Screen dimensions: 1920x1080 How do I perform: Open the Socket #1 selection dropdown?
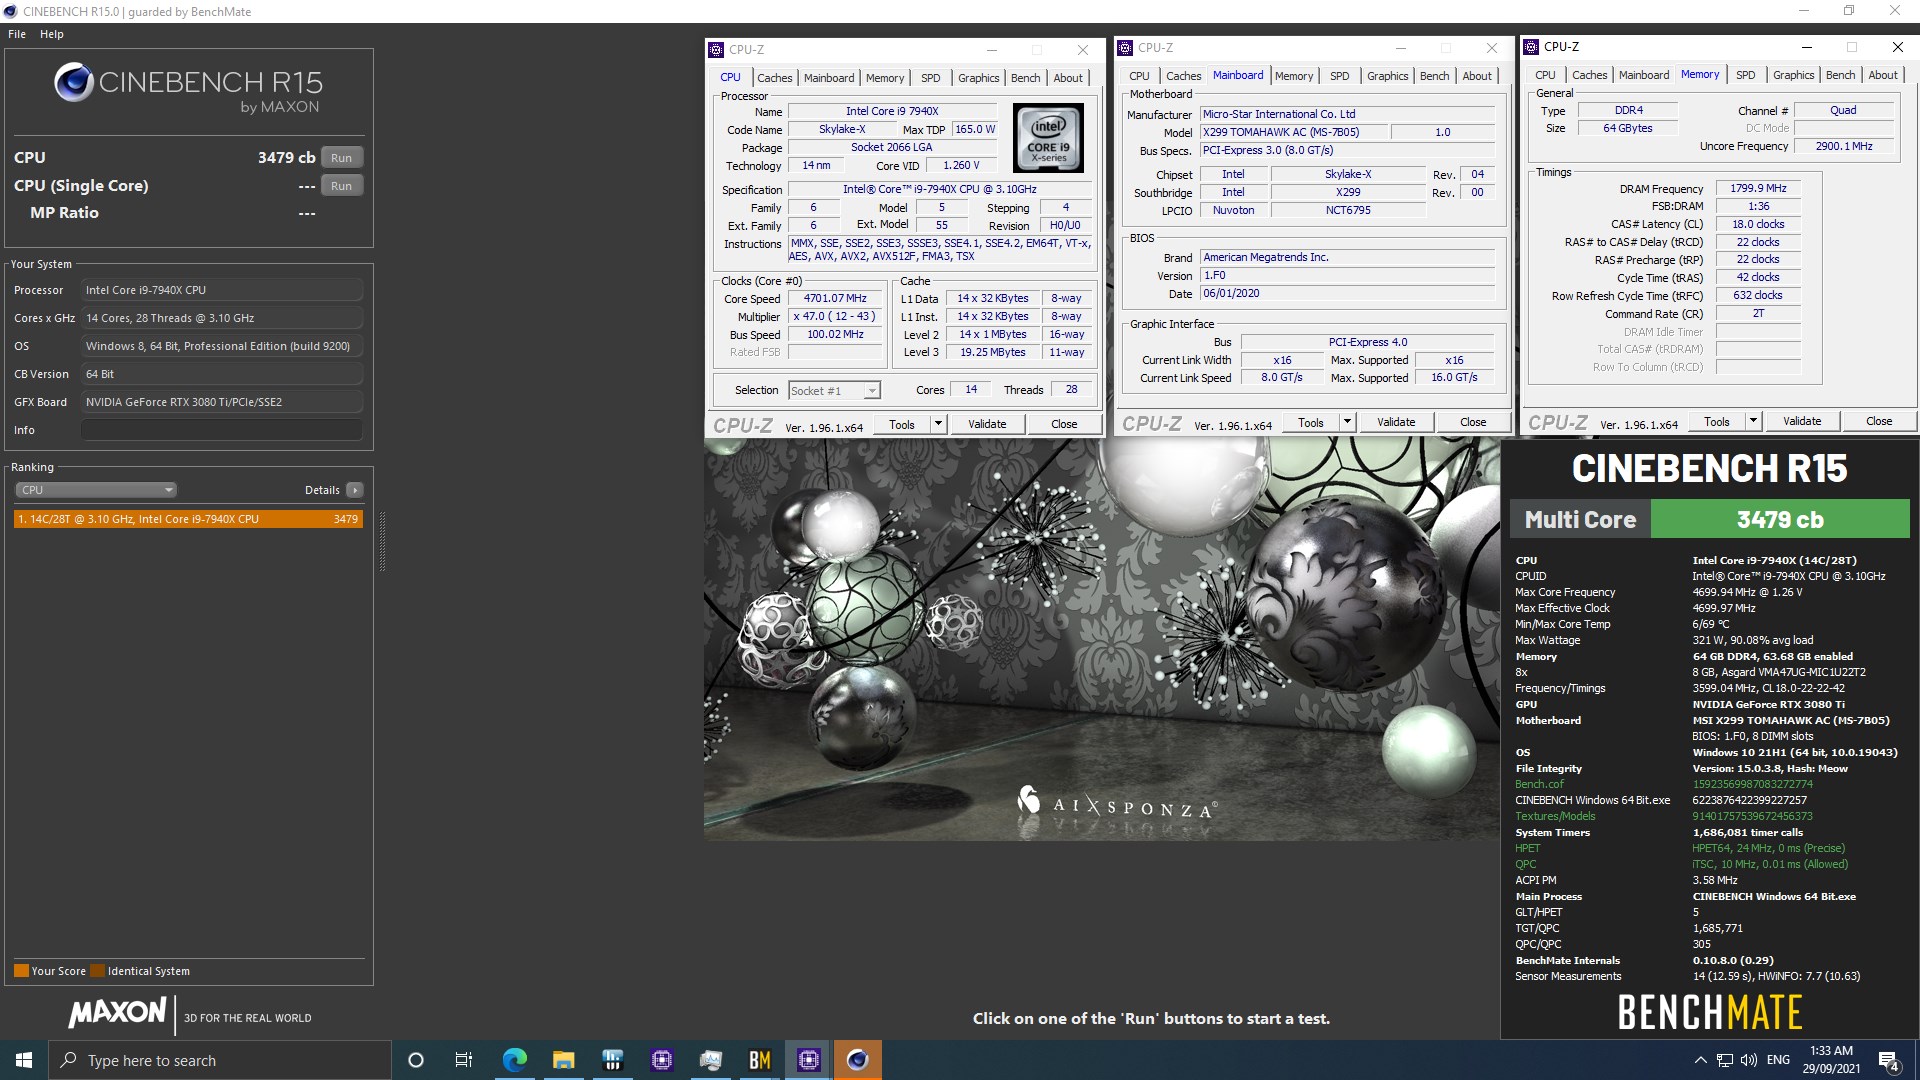coord(834,391)
